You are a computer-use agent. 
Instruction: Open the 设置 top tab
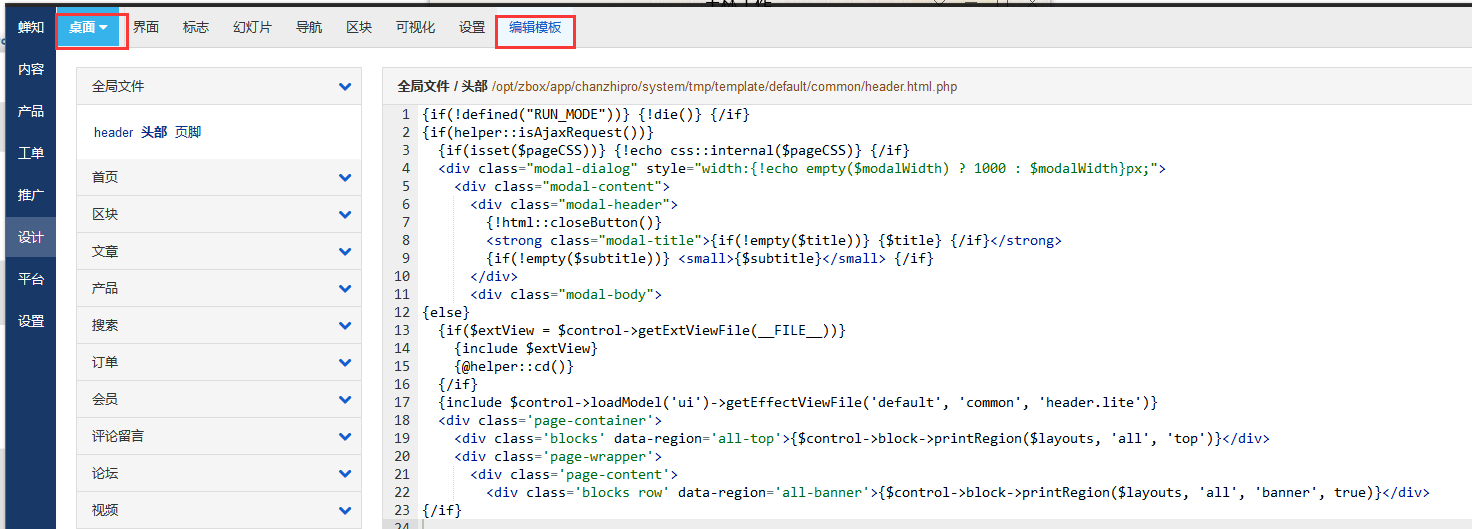tap(472, 27)
